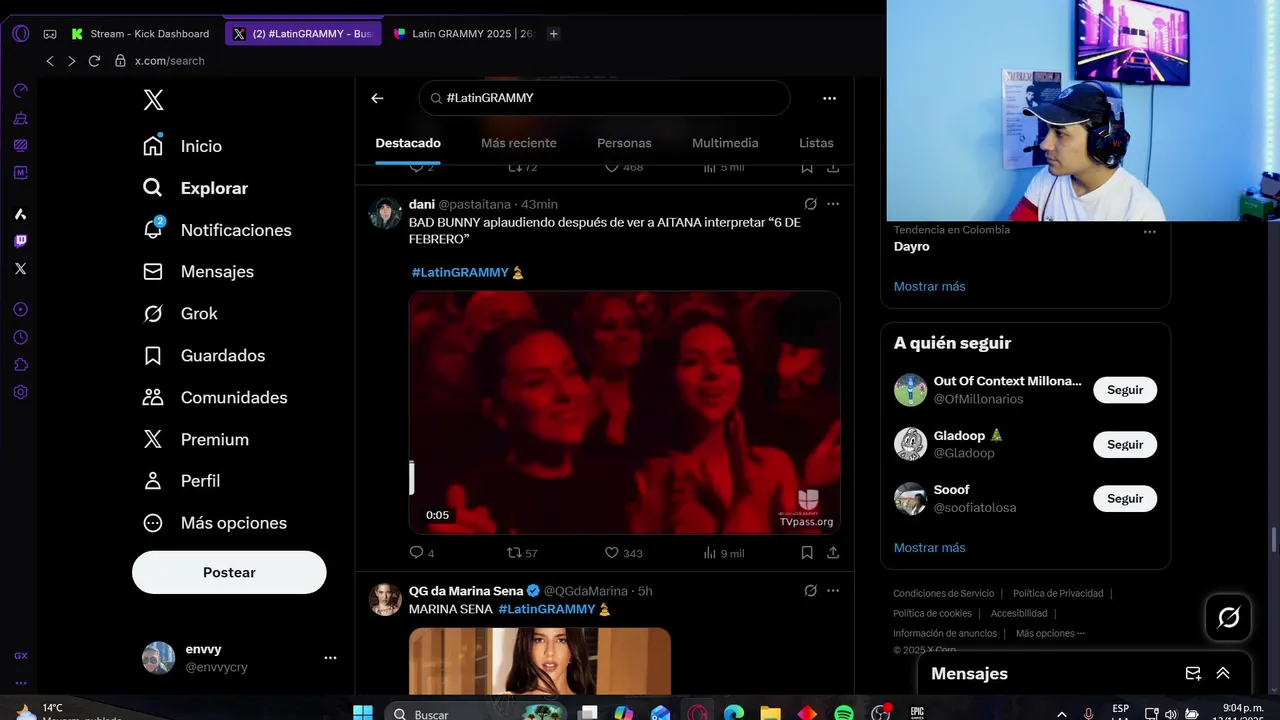Open QG da Marina Sena profile name

pyautogui.click(x=466, y=591)
